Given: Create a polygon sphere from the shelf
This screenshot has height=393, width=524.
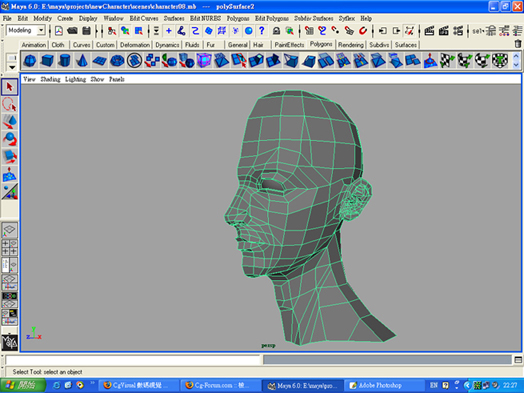Looking at the screenshot, I should (x=30, y=61).
